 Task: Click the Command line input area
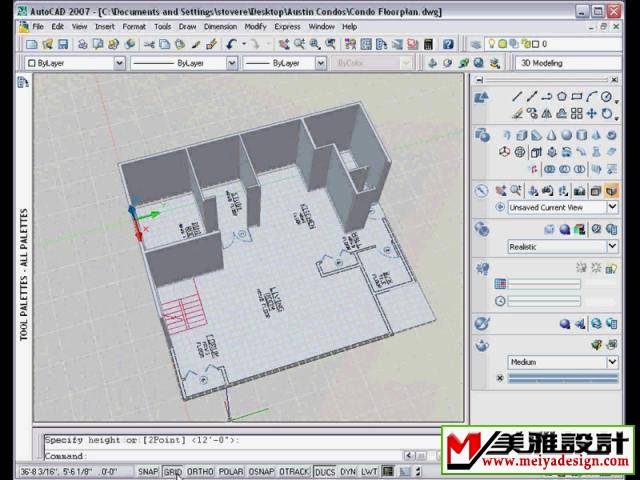click(240, 456)
